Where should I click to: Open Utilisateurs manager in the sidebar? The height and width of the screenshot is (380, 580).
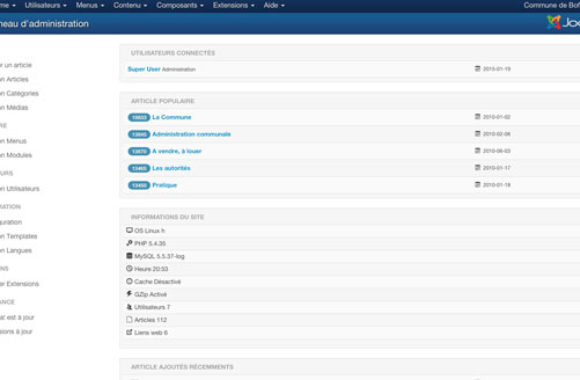click(20, 189)
